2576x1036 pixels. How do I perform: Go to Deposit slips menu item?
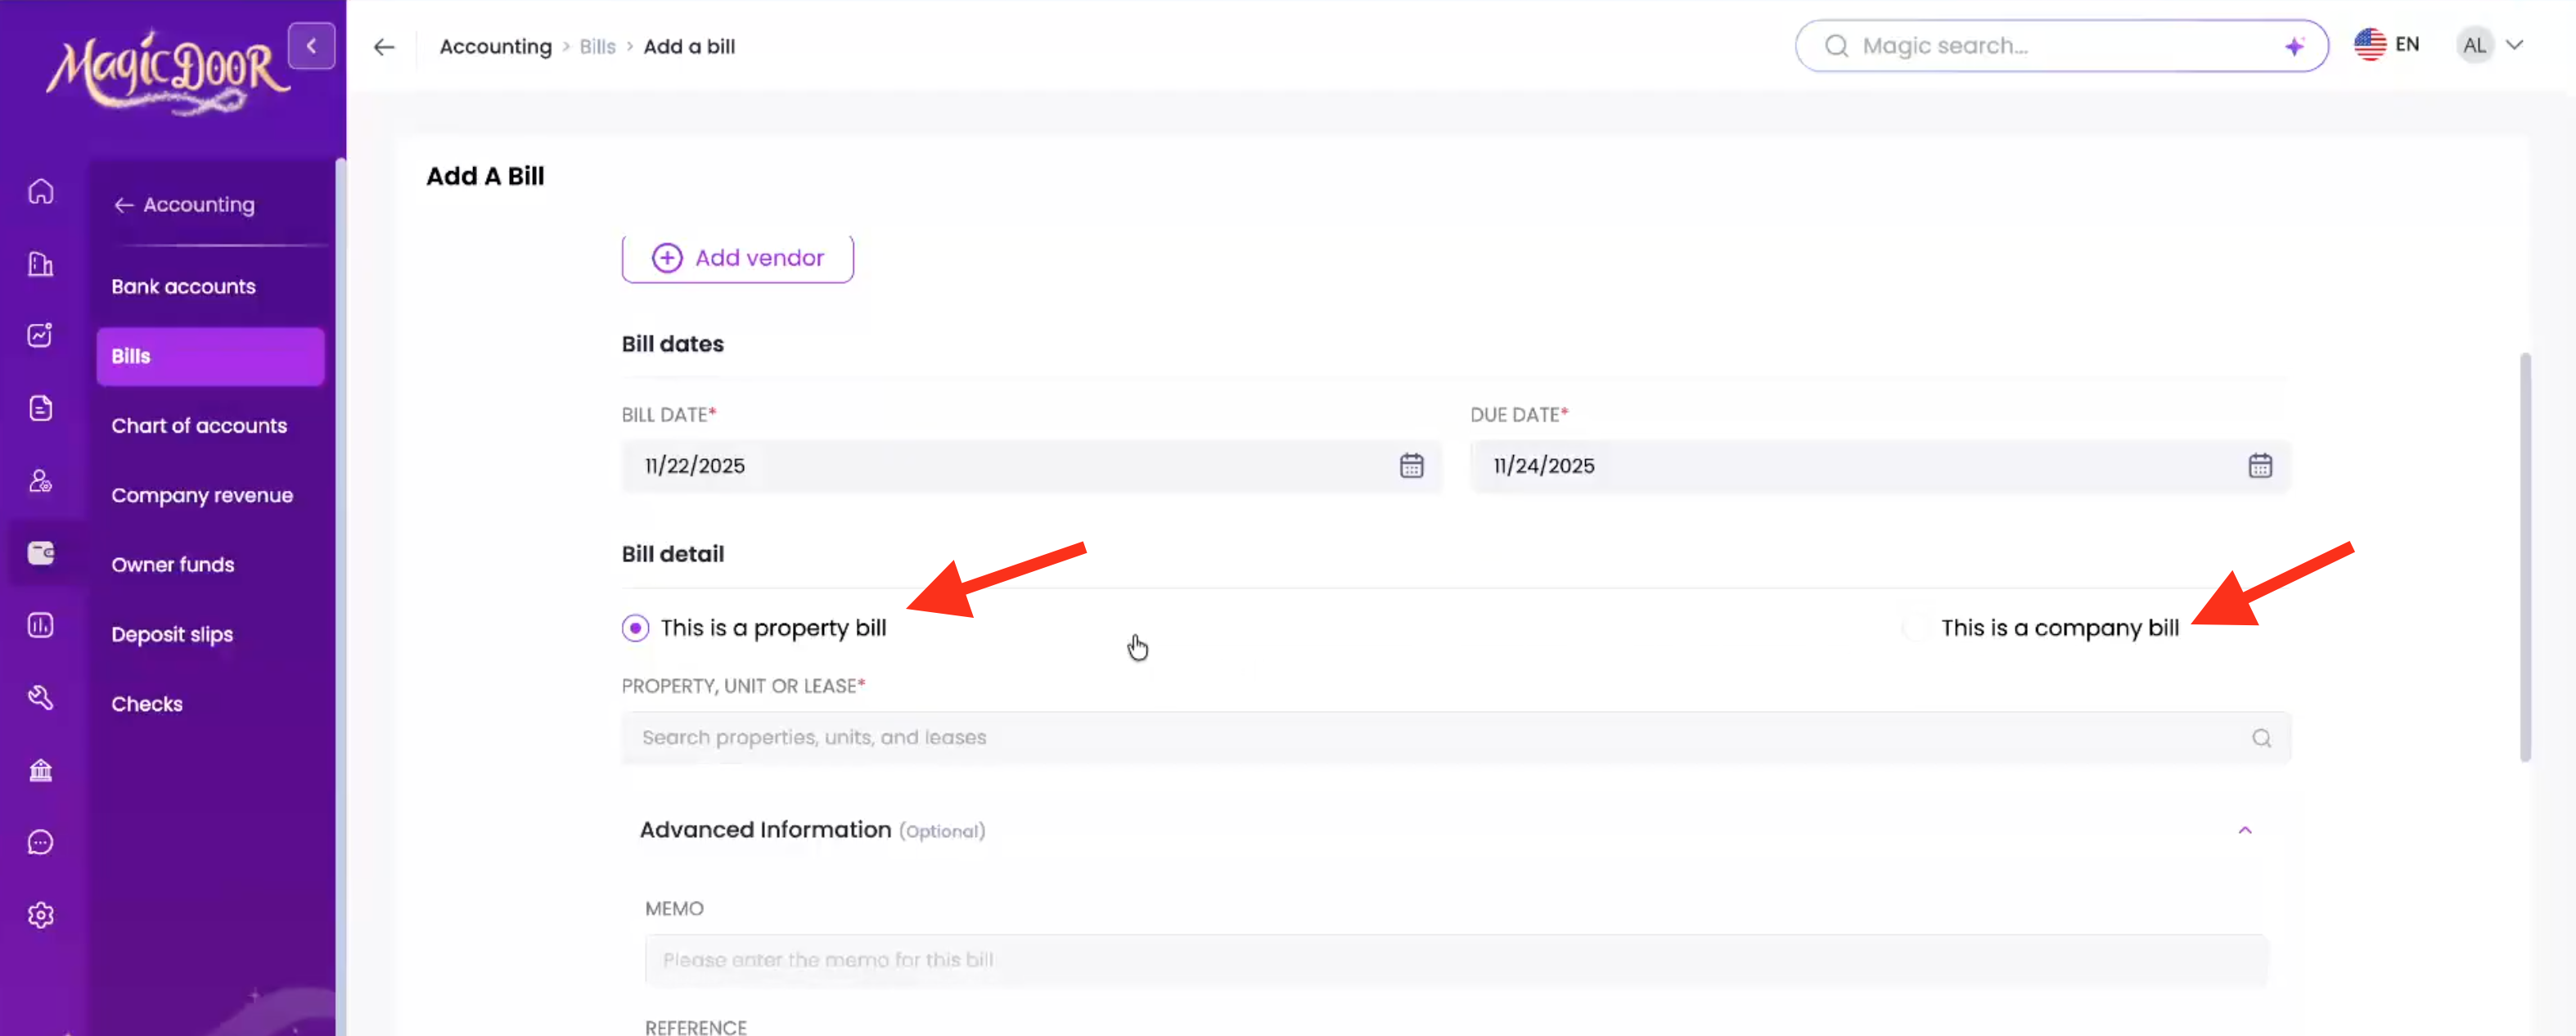pos(172,634)
